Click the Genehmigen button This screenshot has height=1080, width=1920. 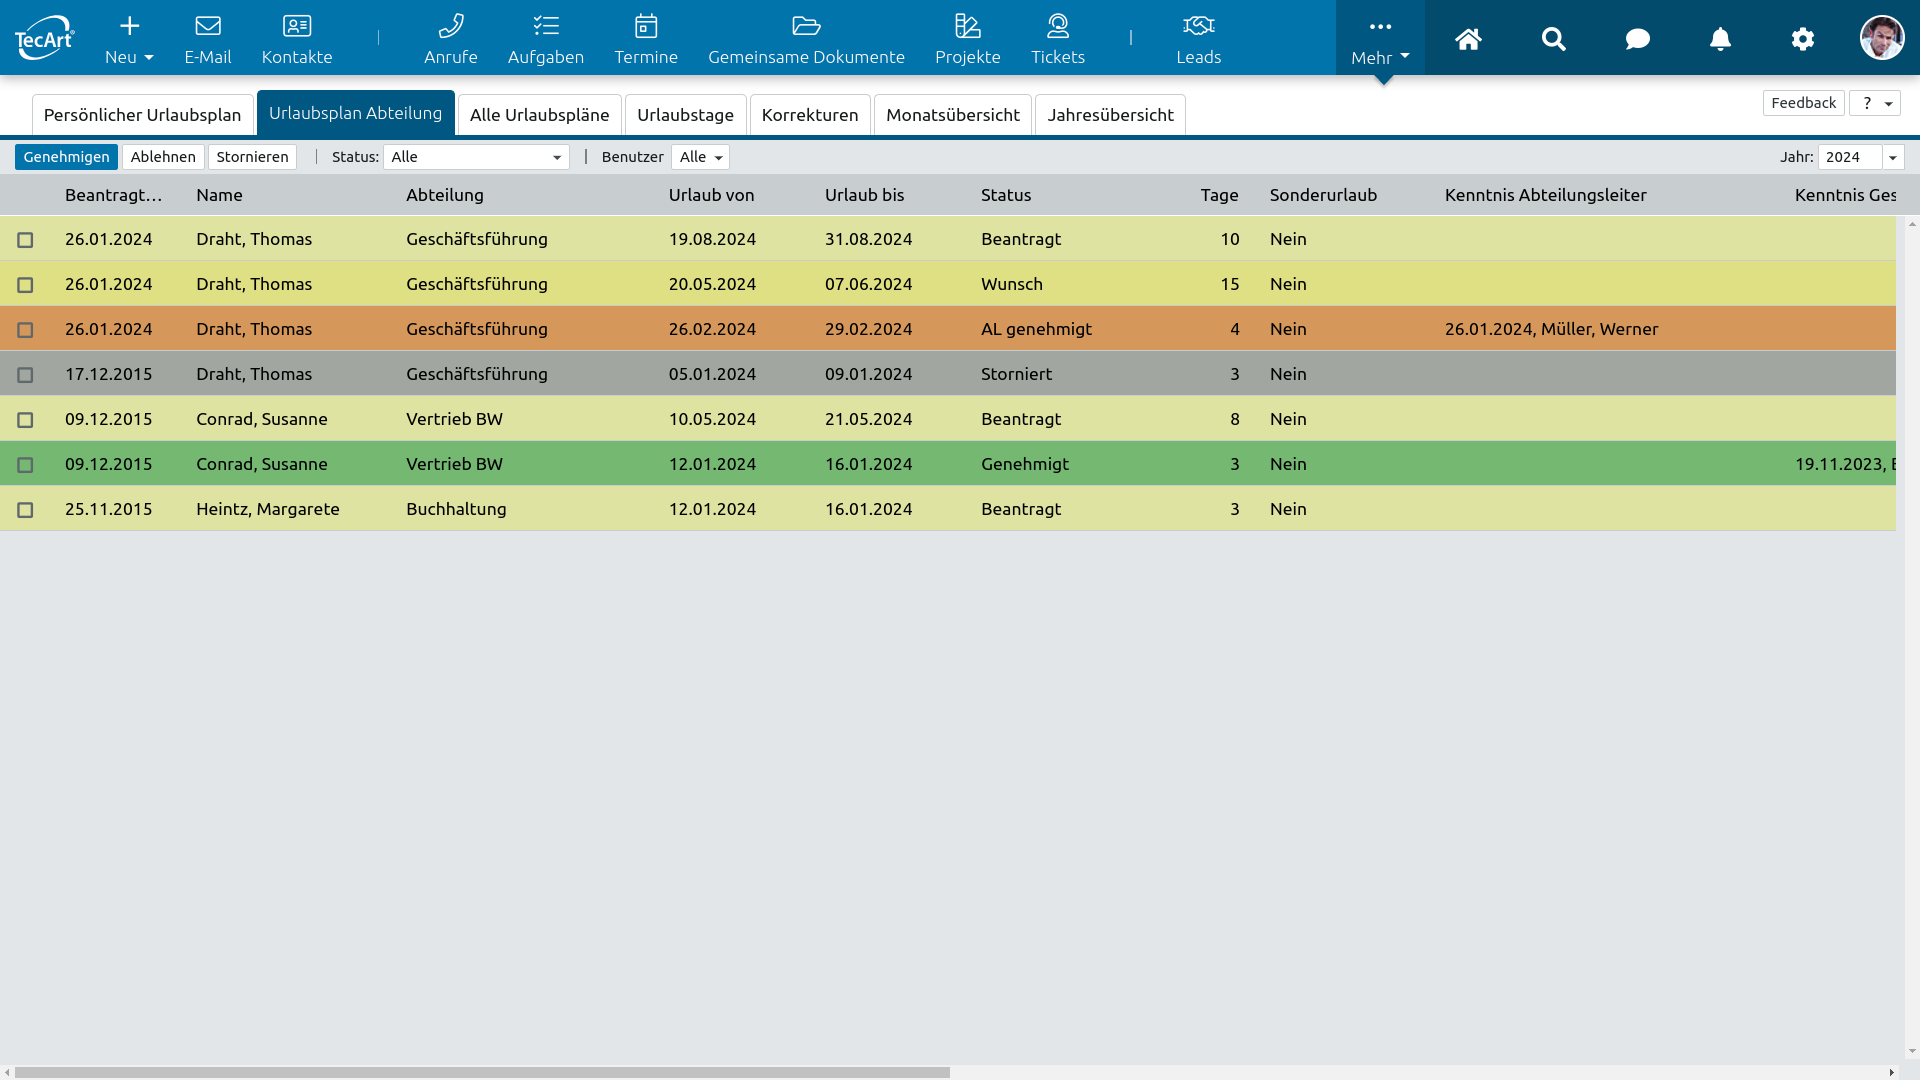(x=66, y=157)
